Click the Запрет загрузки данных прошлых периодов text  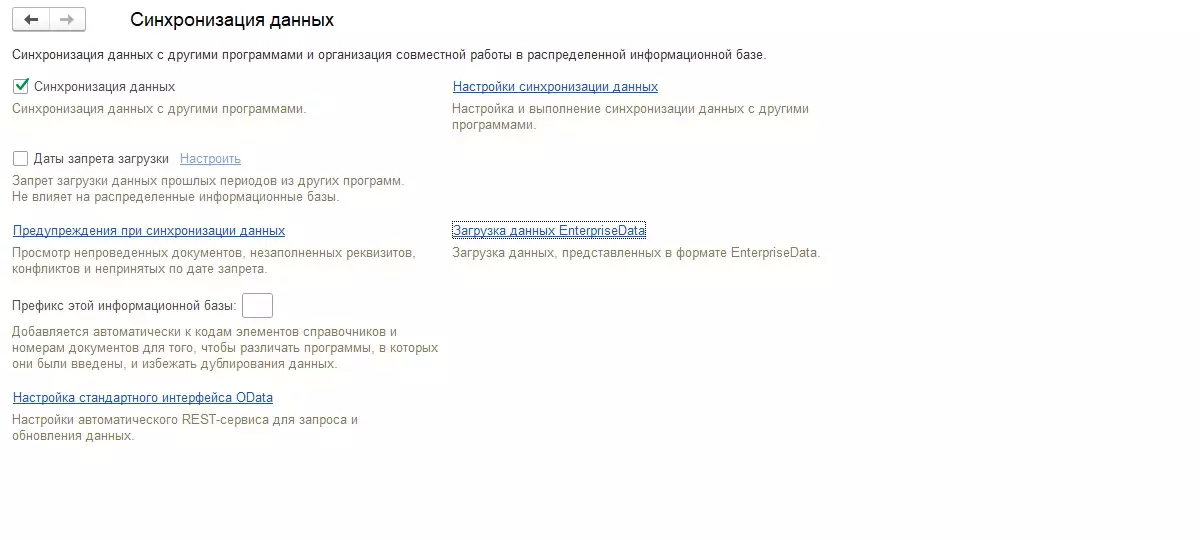[x=208, y=181]
